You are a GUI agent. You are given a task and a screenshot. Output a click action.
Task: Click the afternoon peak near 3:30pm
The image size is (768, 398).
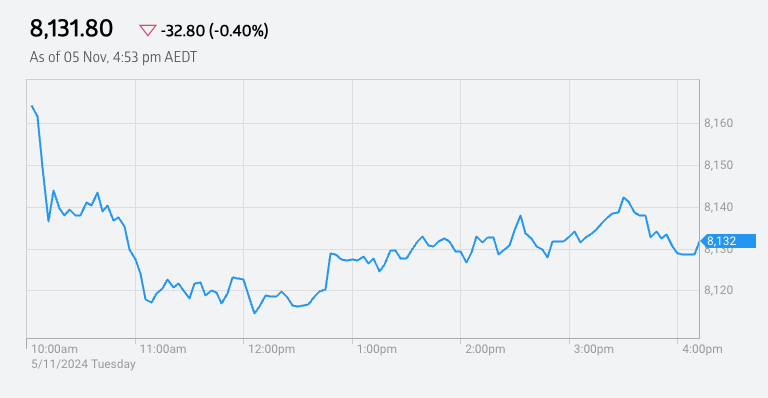pos(624,198)
